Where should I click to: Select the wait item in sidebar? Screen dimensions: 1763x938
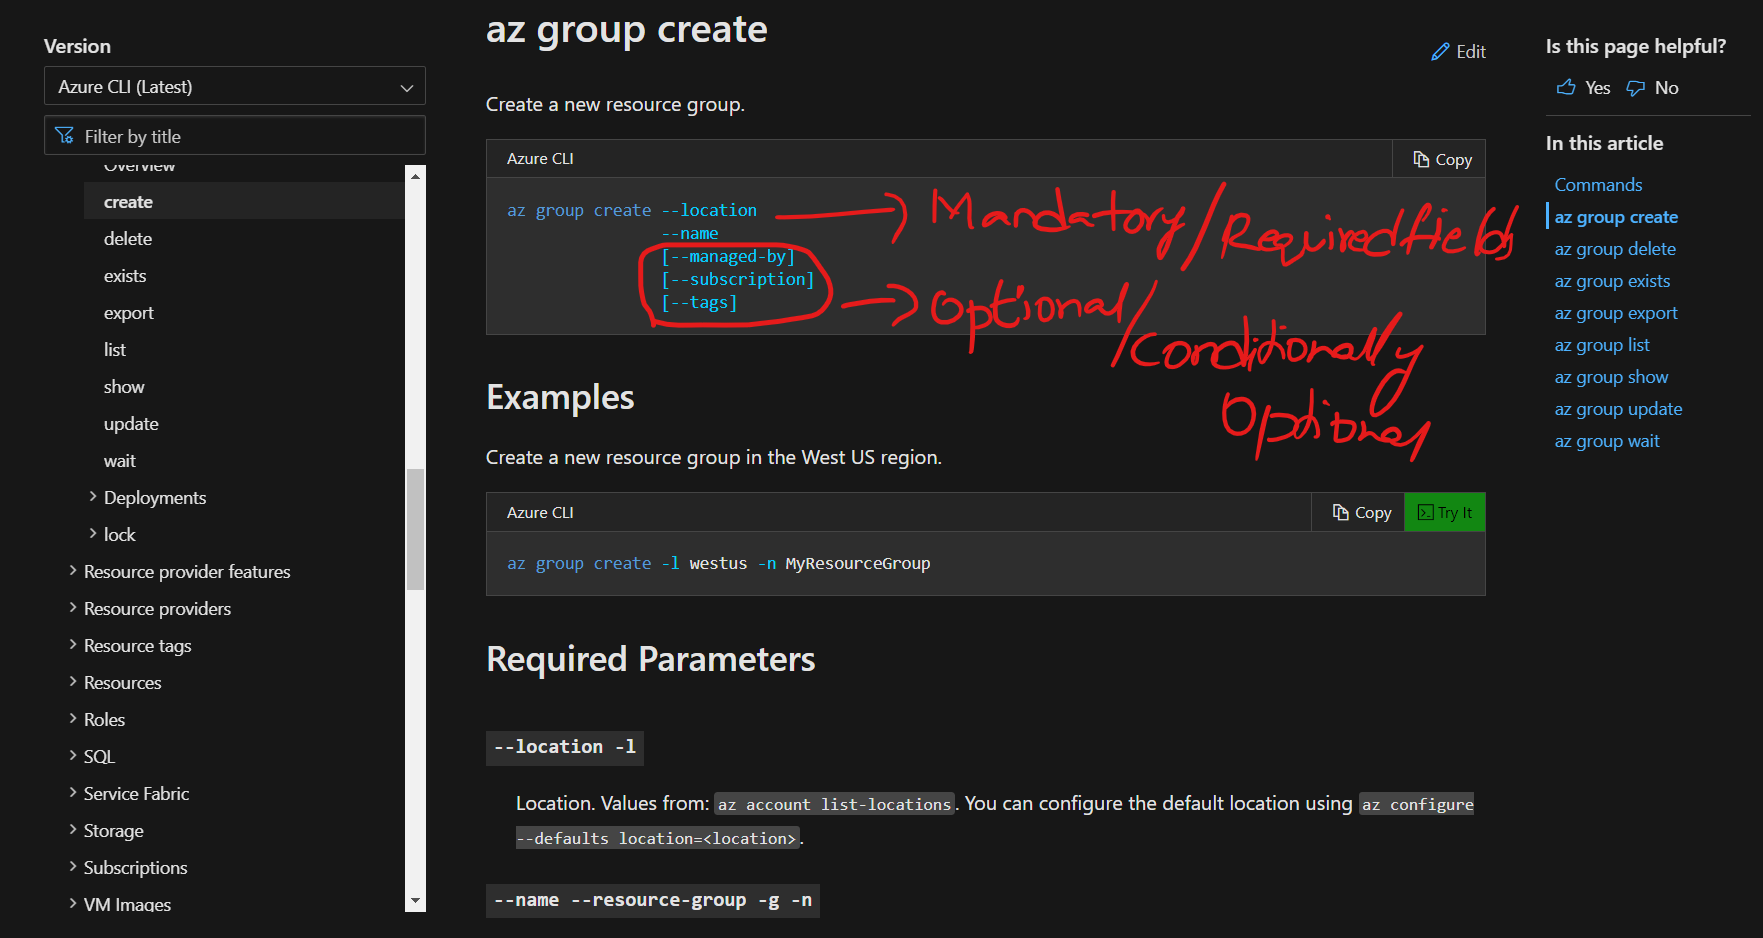(120, 461)
